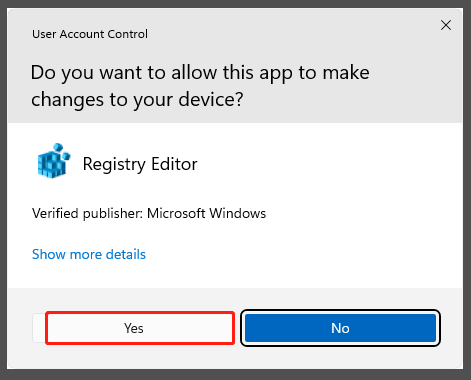This screenshot has height=380, width=471.
Task: Click the Verified publisher label text
Action: click(x=89, y=213)
